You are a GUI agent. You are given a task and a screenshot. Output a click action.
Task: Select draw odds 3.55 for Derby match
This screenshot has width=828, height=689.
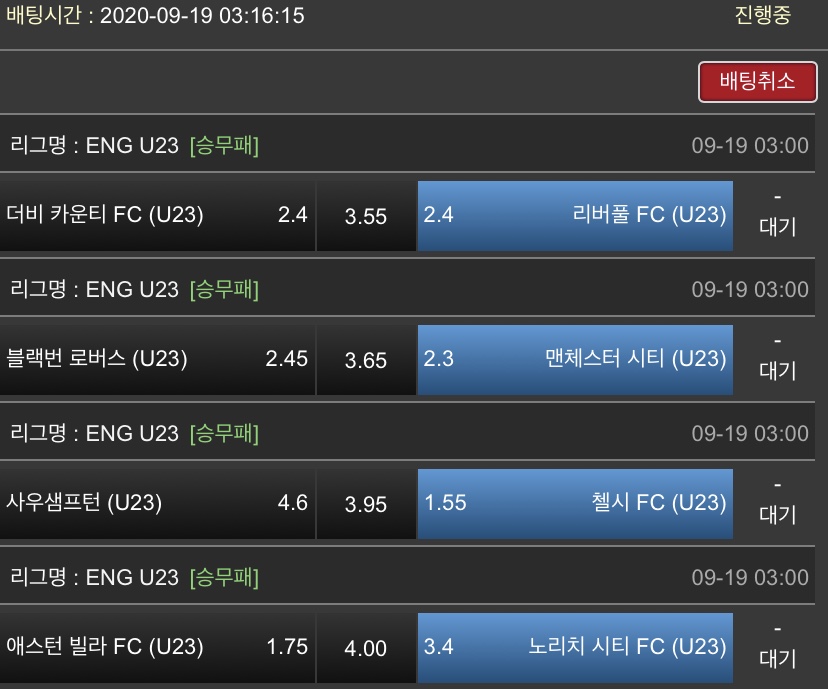(366, 216)
